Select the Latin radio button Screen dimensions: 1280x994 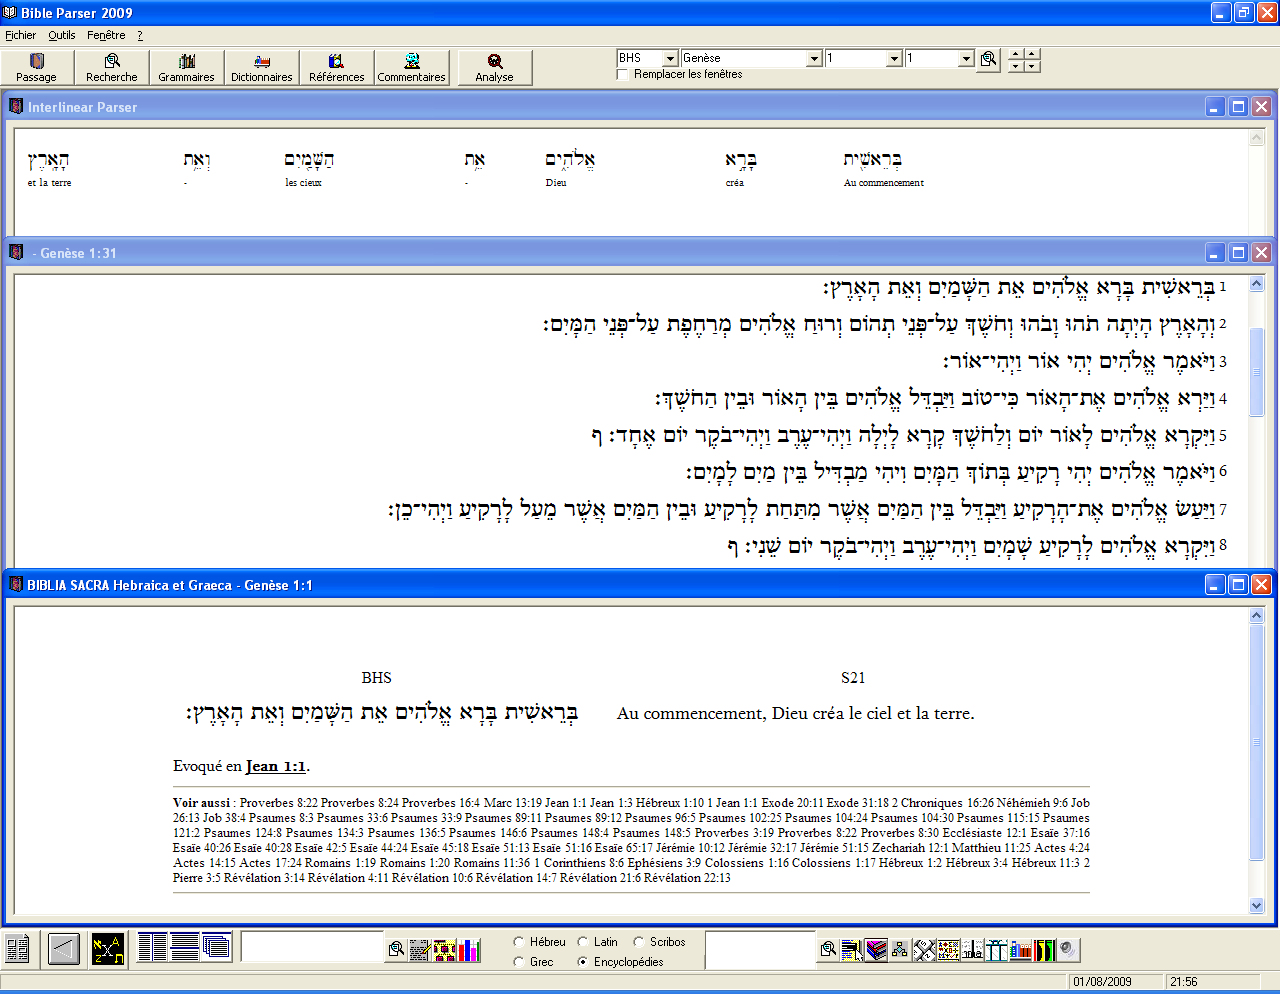point(583,942)
